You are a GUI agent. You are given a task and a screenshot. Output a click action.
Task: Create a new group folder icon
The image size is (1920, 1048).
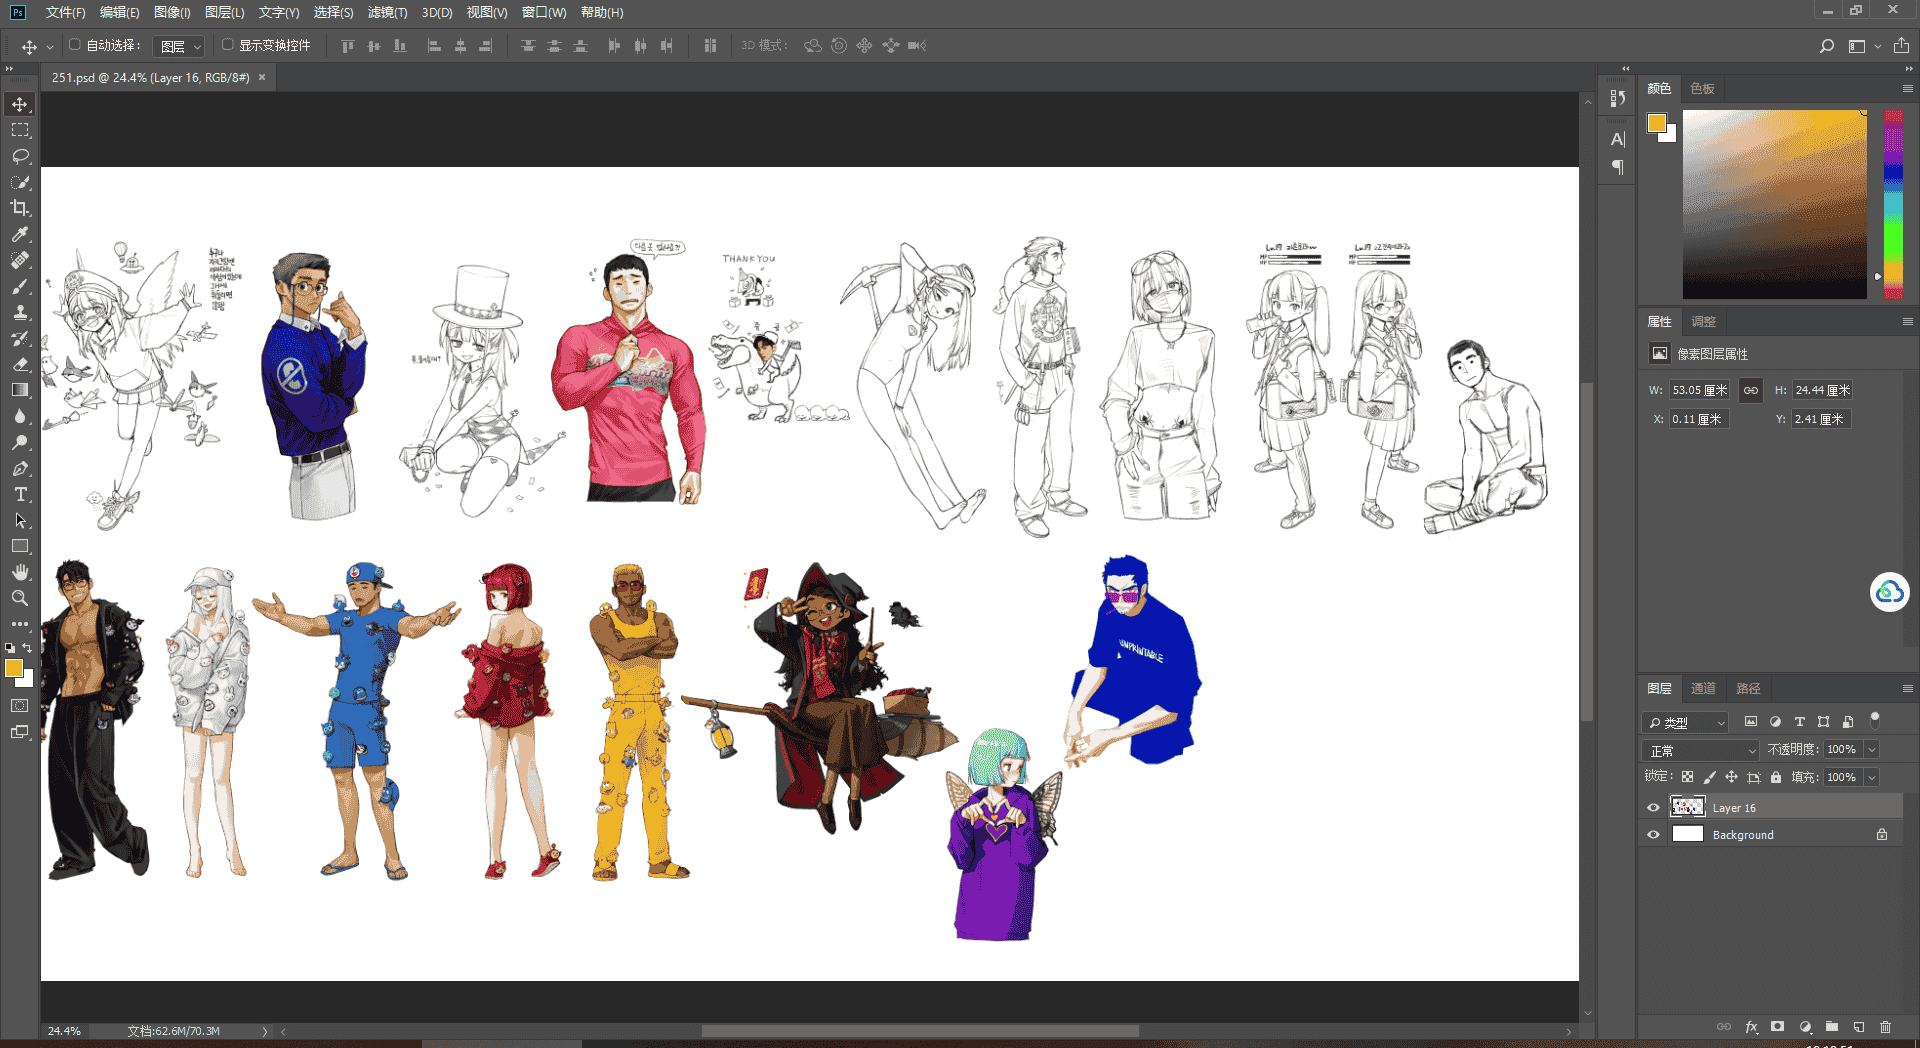[x=1831, y=1027]
